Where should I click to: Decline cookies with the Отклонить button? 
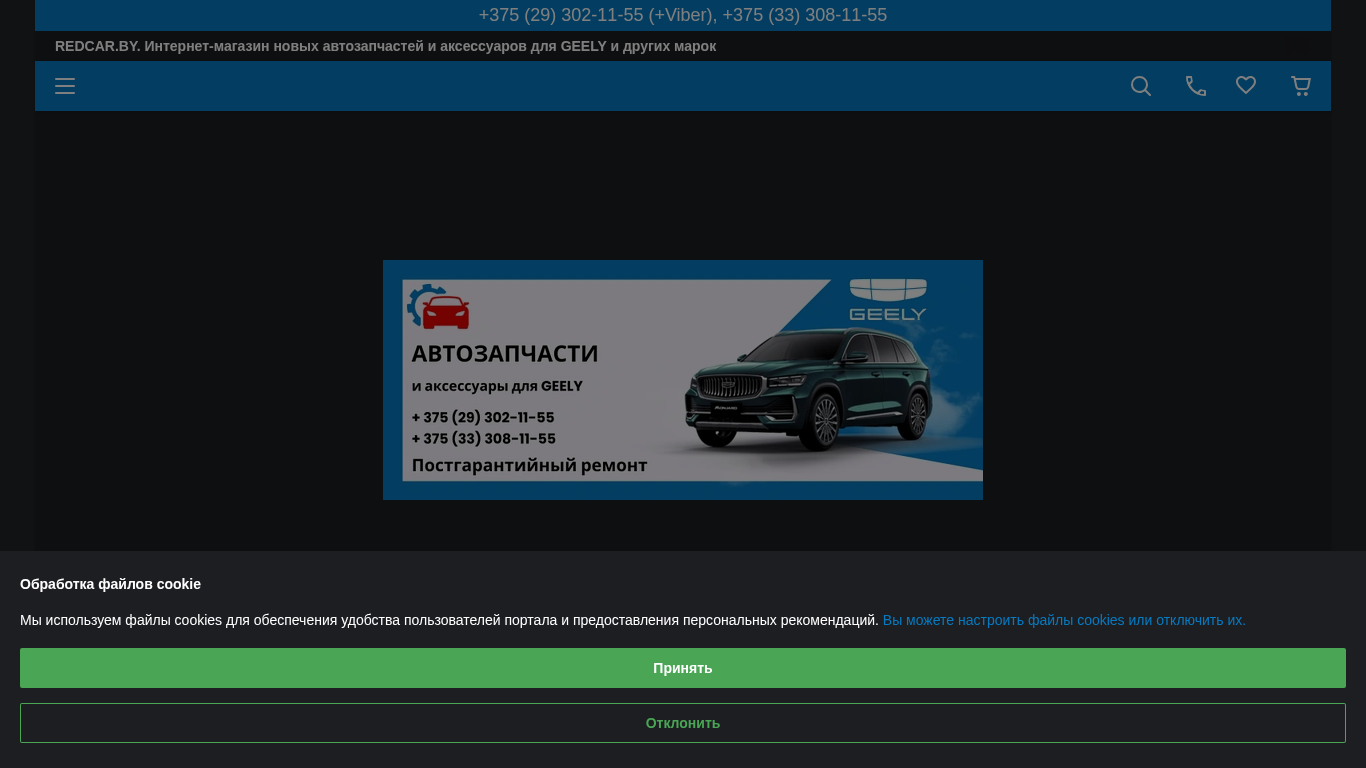point(683,723)
